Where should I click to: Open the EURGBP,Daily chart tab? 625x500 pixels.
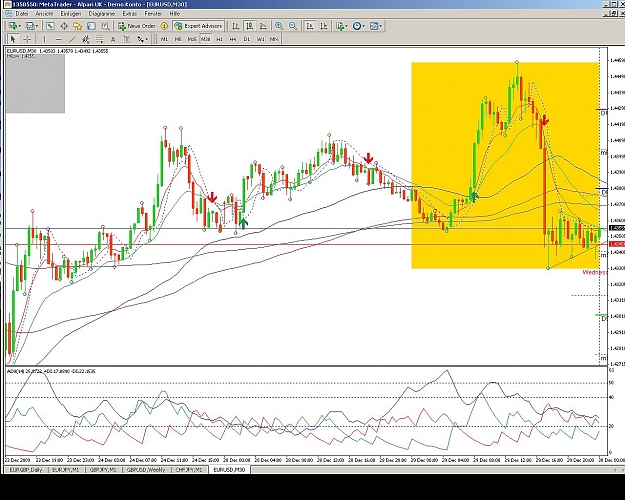click(x=26, y=470)
